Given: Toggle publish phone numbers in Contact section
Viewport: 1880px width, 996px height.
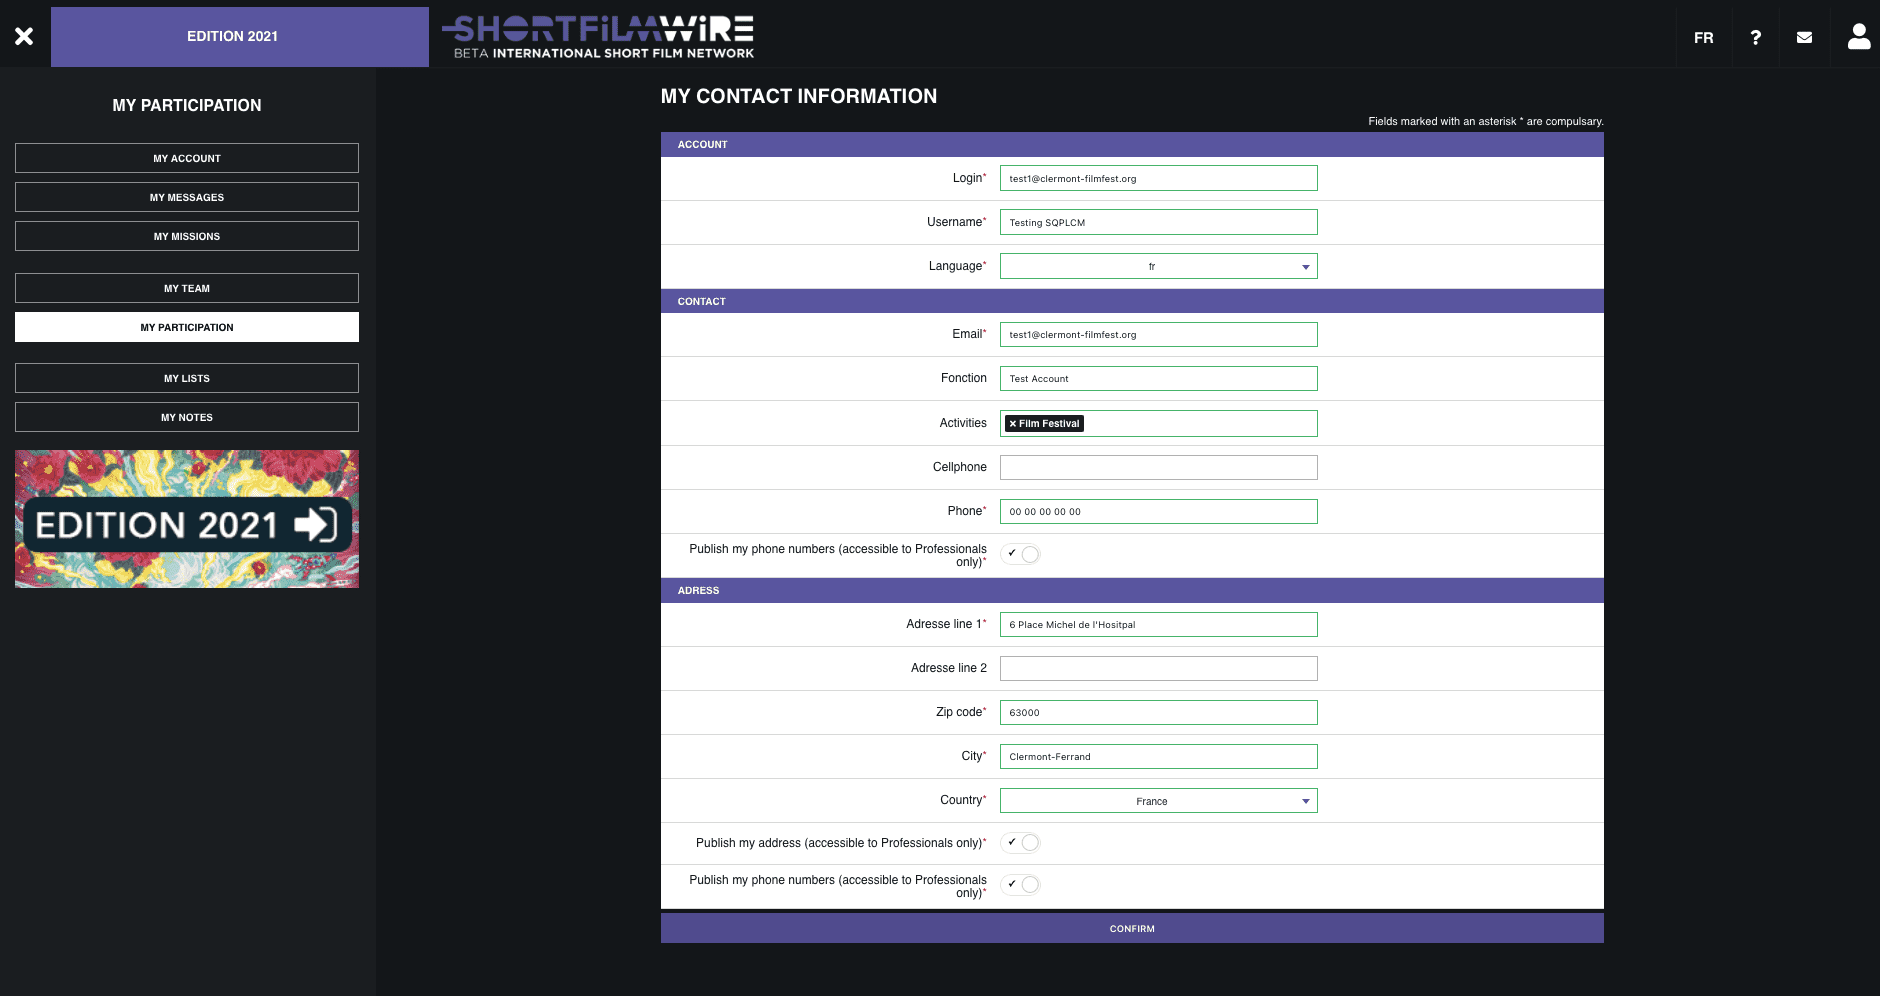Looking at the screenshot, I should [x=1020, y=554].
